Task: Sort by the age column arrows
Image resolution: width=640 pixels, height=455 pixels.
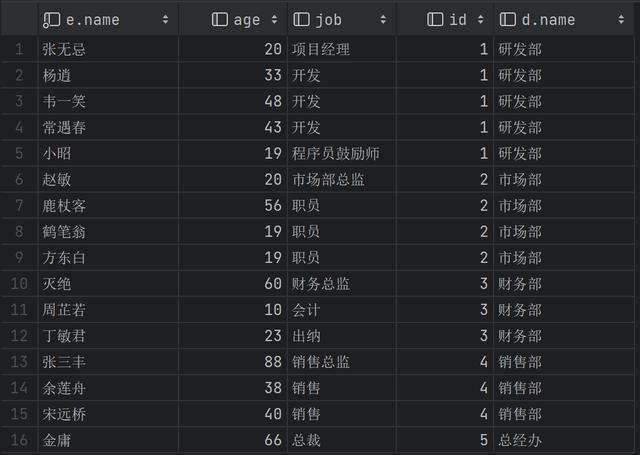Action: tap(274, 19)
